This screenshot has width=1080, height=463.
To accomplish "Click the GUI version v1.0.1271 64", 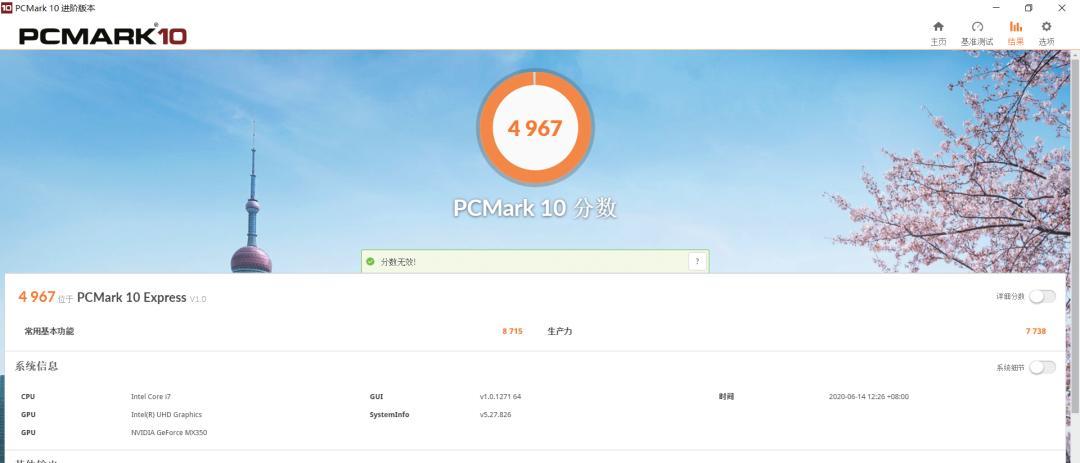I will click(x=500, y=397).
